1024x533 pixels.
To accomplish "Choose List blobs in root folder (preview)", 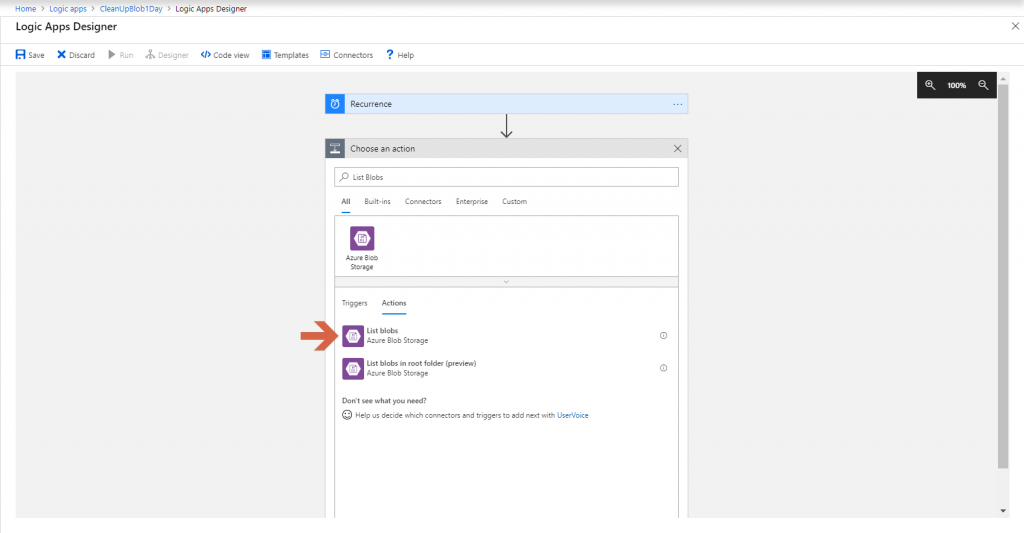I will pos(420,368).
